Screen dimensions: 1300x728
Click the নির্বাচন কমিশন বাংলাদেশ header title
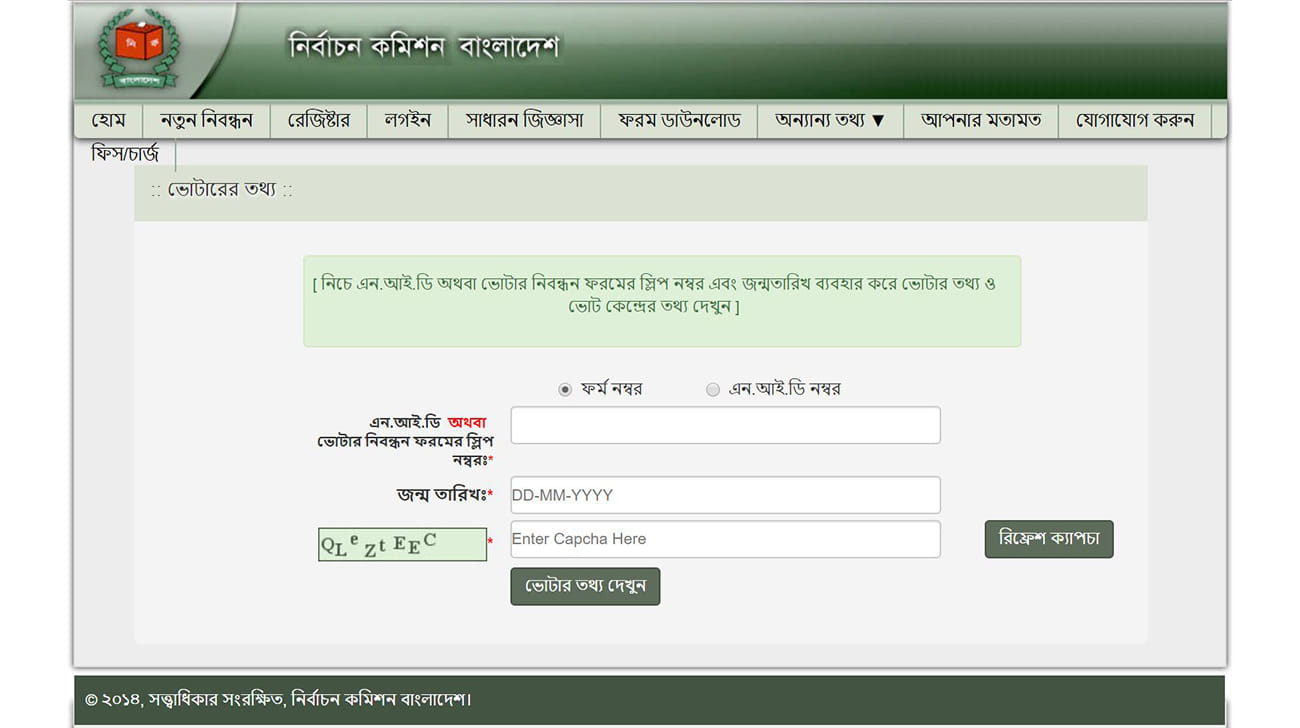424,47
